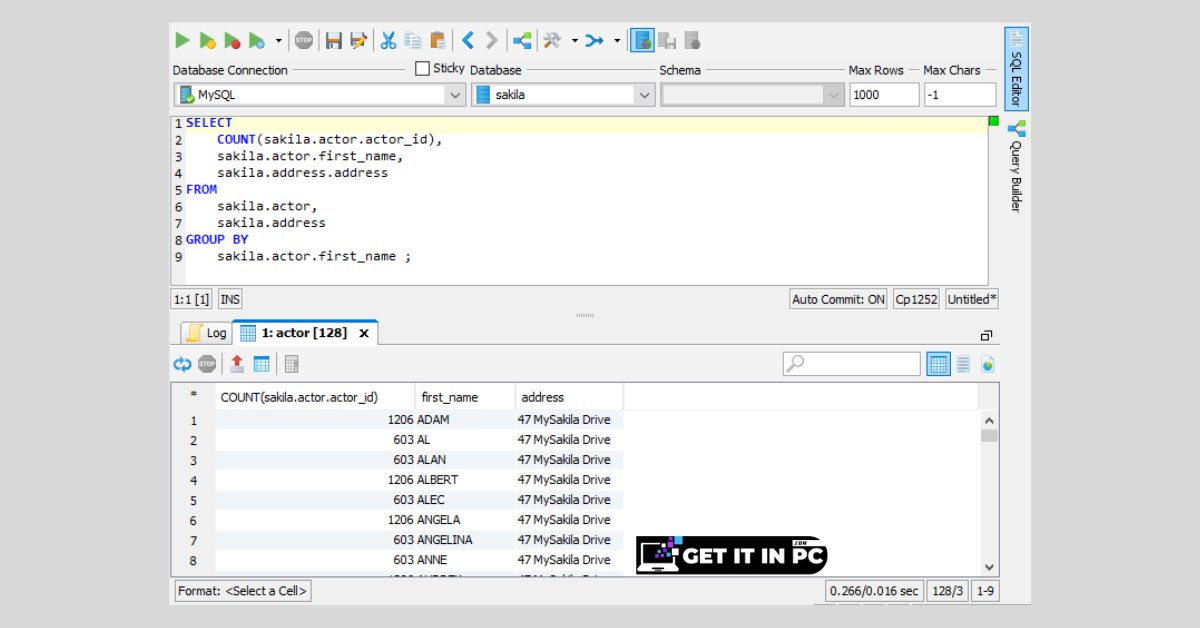
Task: Click the blue merge arrows icon
Action: [x=595, y=40]
